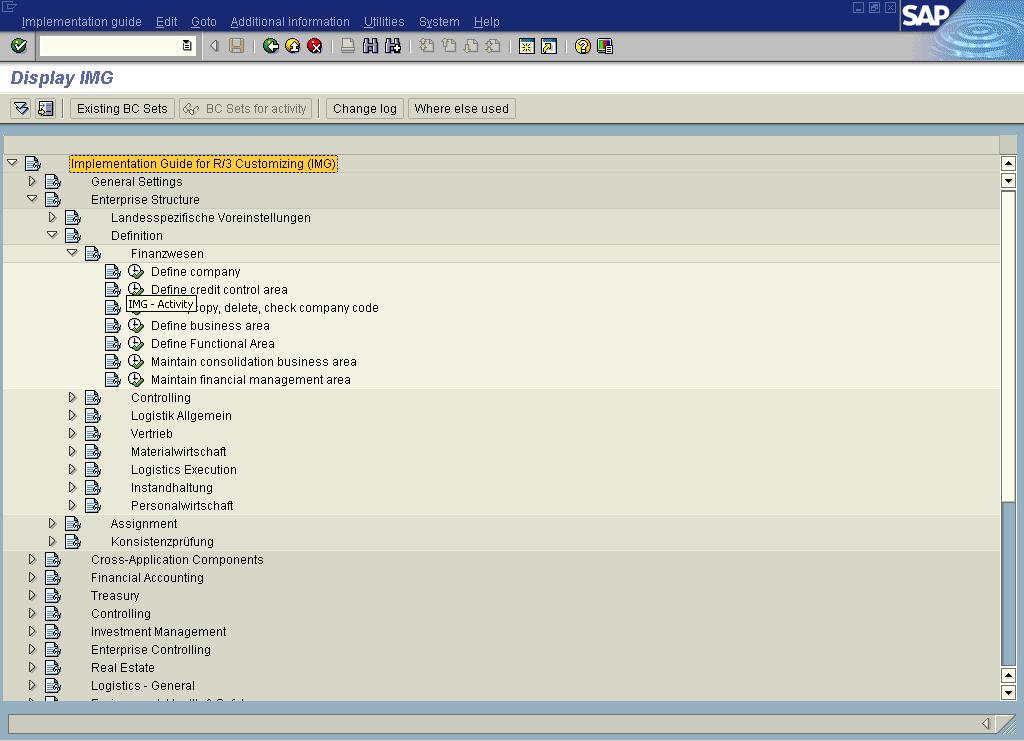Click the Expand subtree icon below the title
Viewport: 1024px width, 741px height.
pyautogui.click(x=21, y=109)
